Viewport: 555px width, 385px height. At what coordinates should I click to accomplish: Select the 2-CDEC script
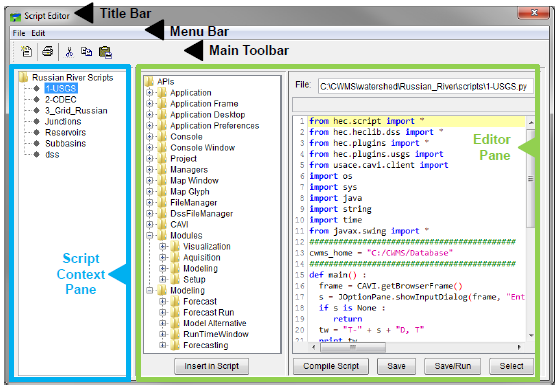point(61,99)
